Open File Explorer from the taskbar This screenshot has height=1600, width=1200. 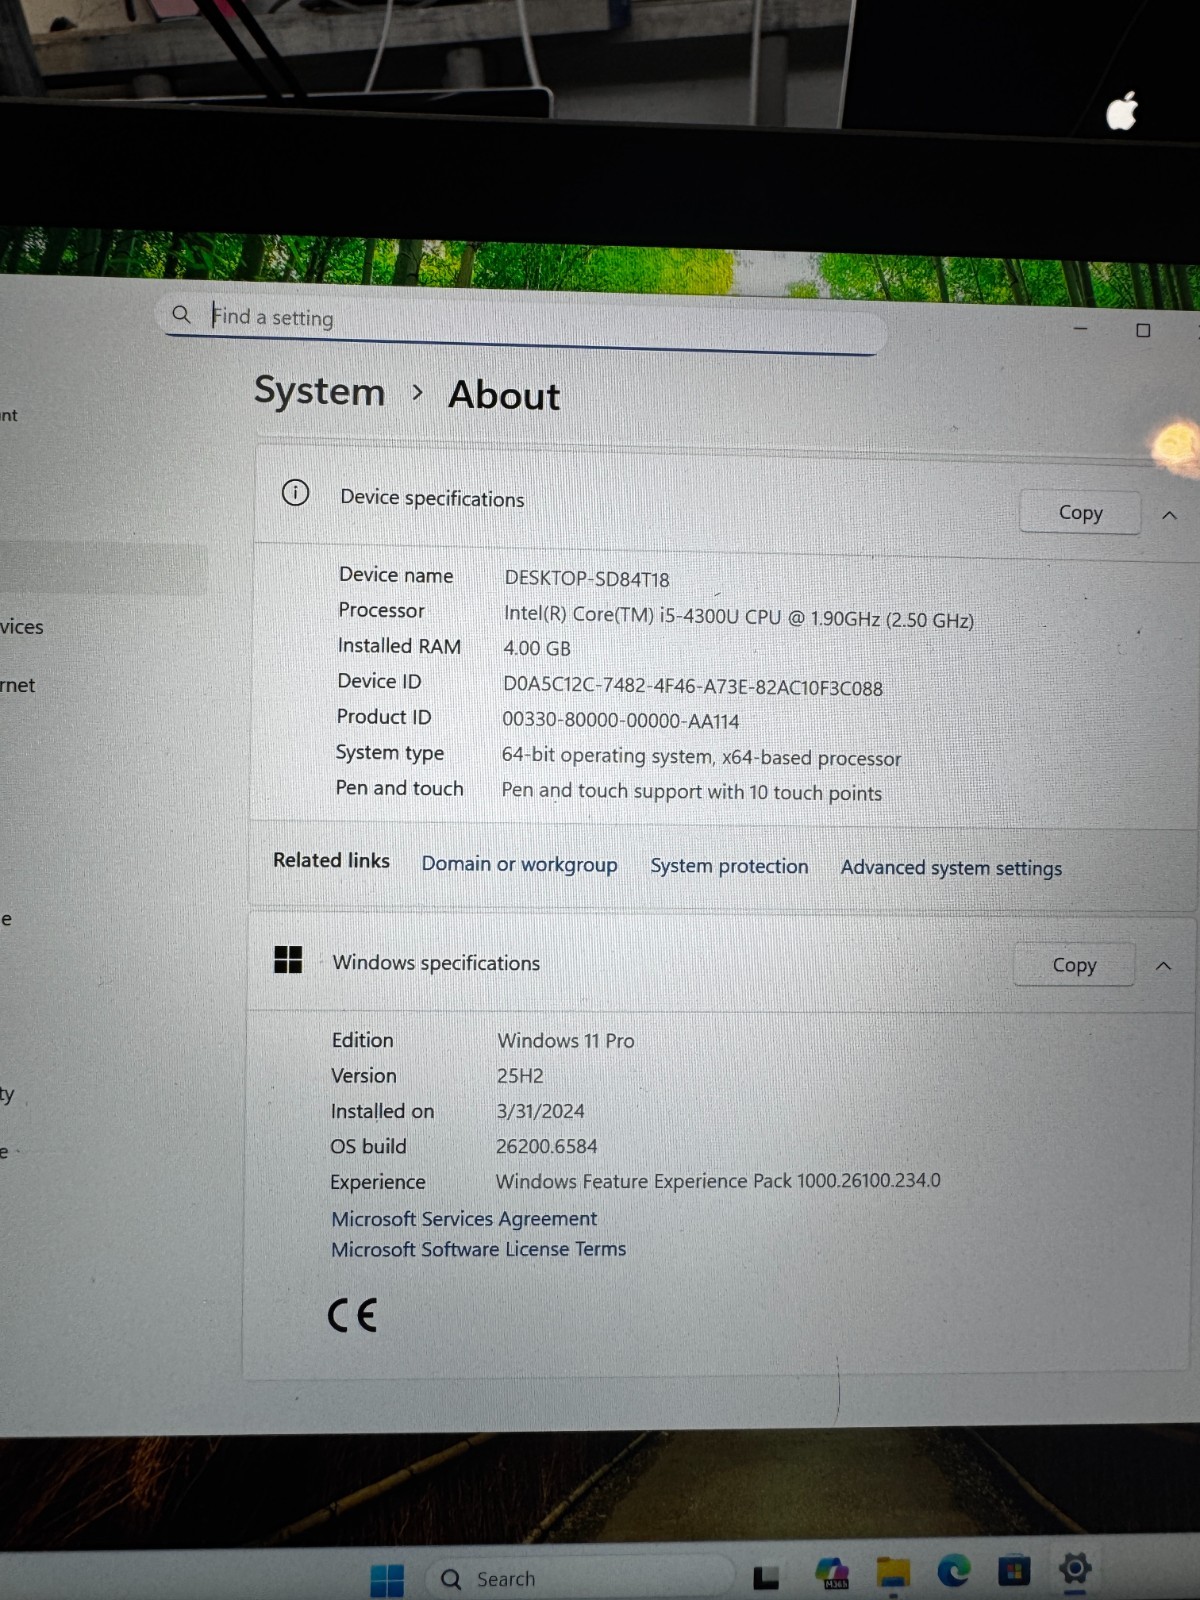893,1573
